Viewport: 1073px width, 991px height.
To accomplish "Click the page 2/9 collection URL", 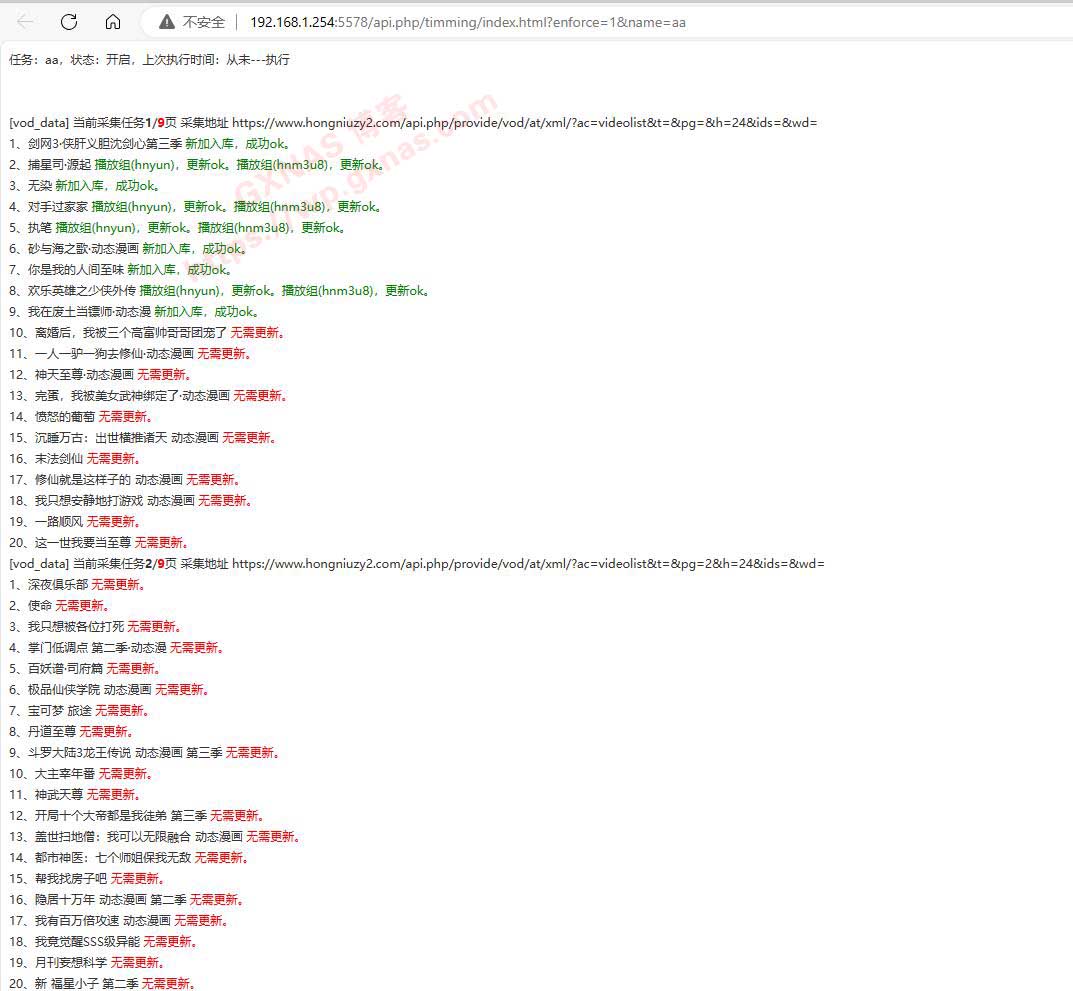I will click(528, 564).
